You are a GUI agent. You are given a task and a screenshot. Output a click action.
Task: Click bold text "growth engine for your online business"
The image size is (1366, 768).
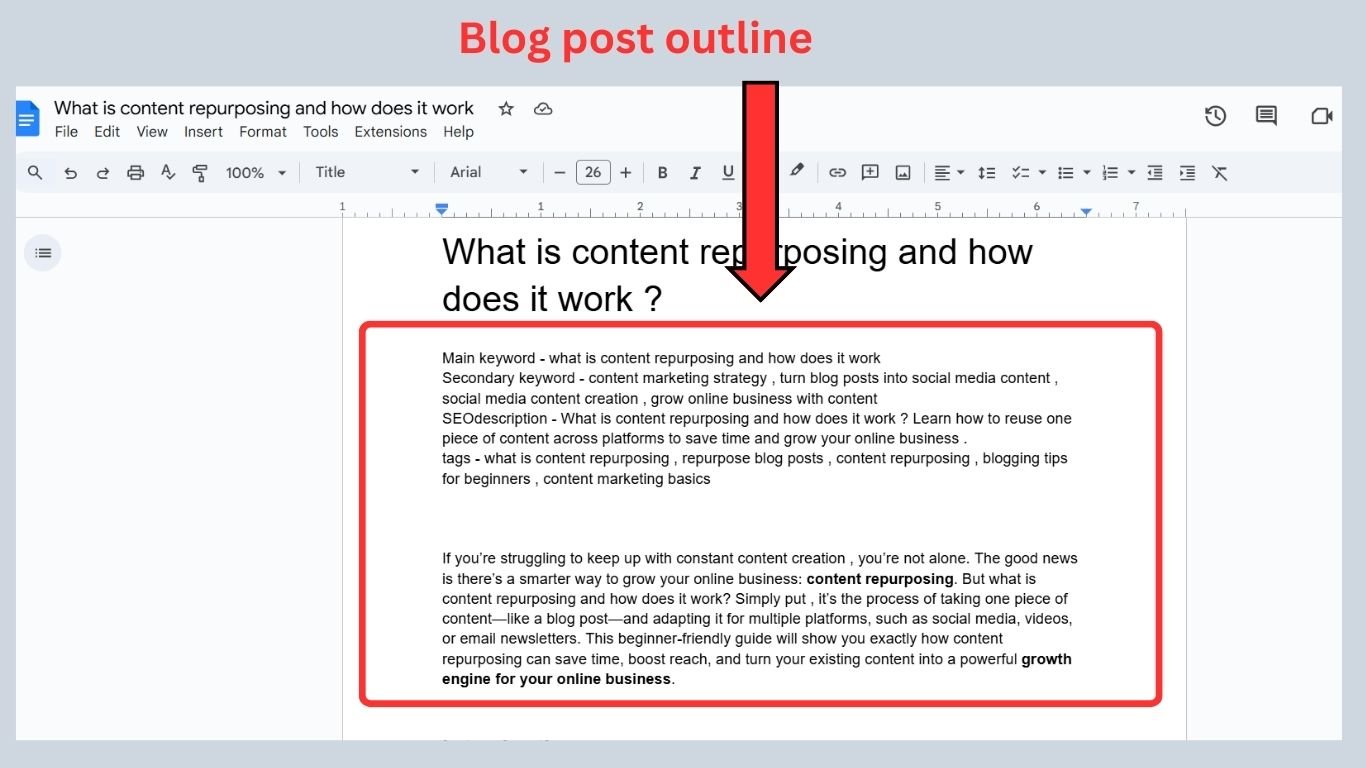coord(757,669)
